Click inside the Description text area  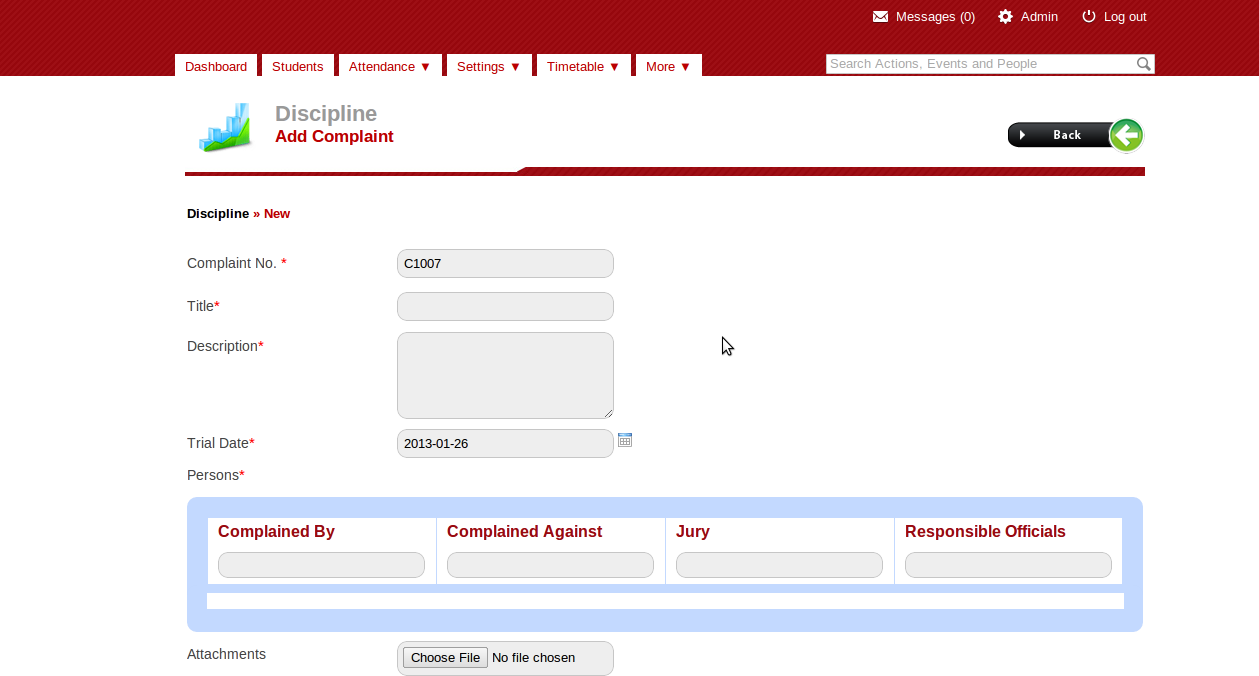point(505,375)
